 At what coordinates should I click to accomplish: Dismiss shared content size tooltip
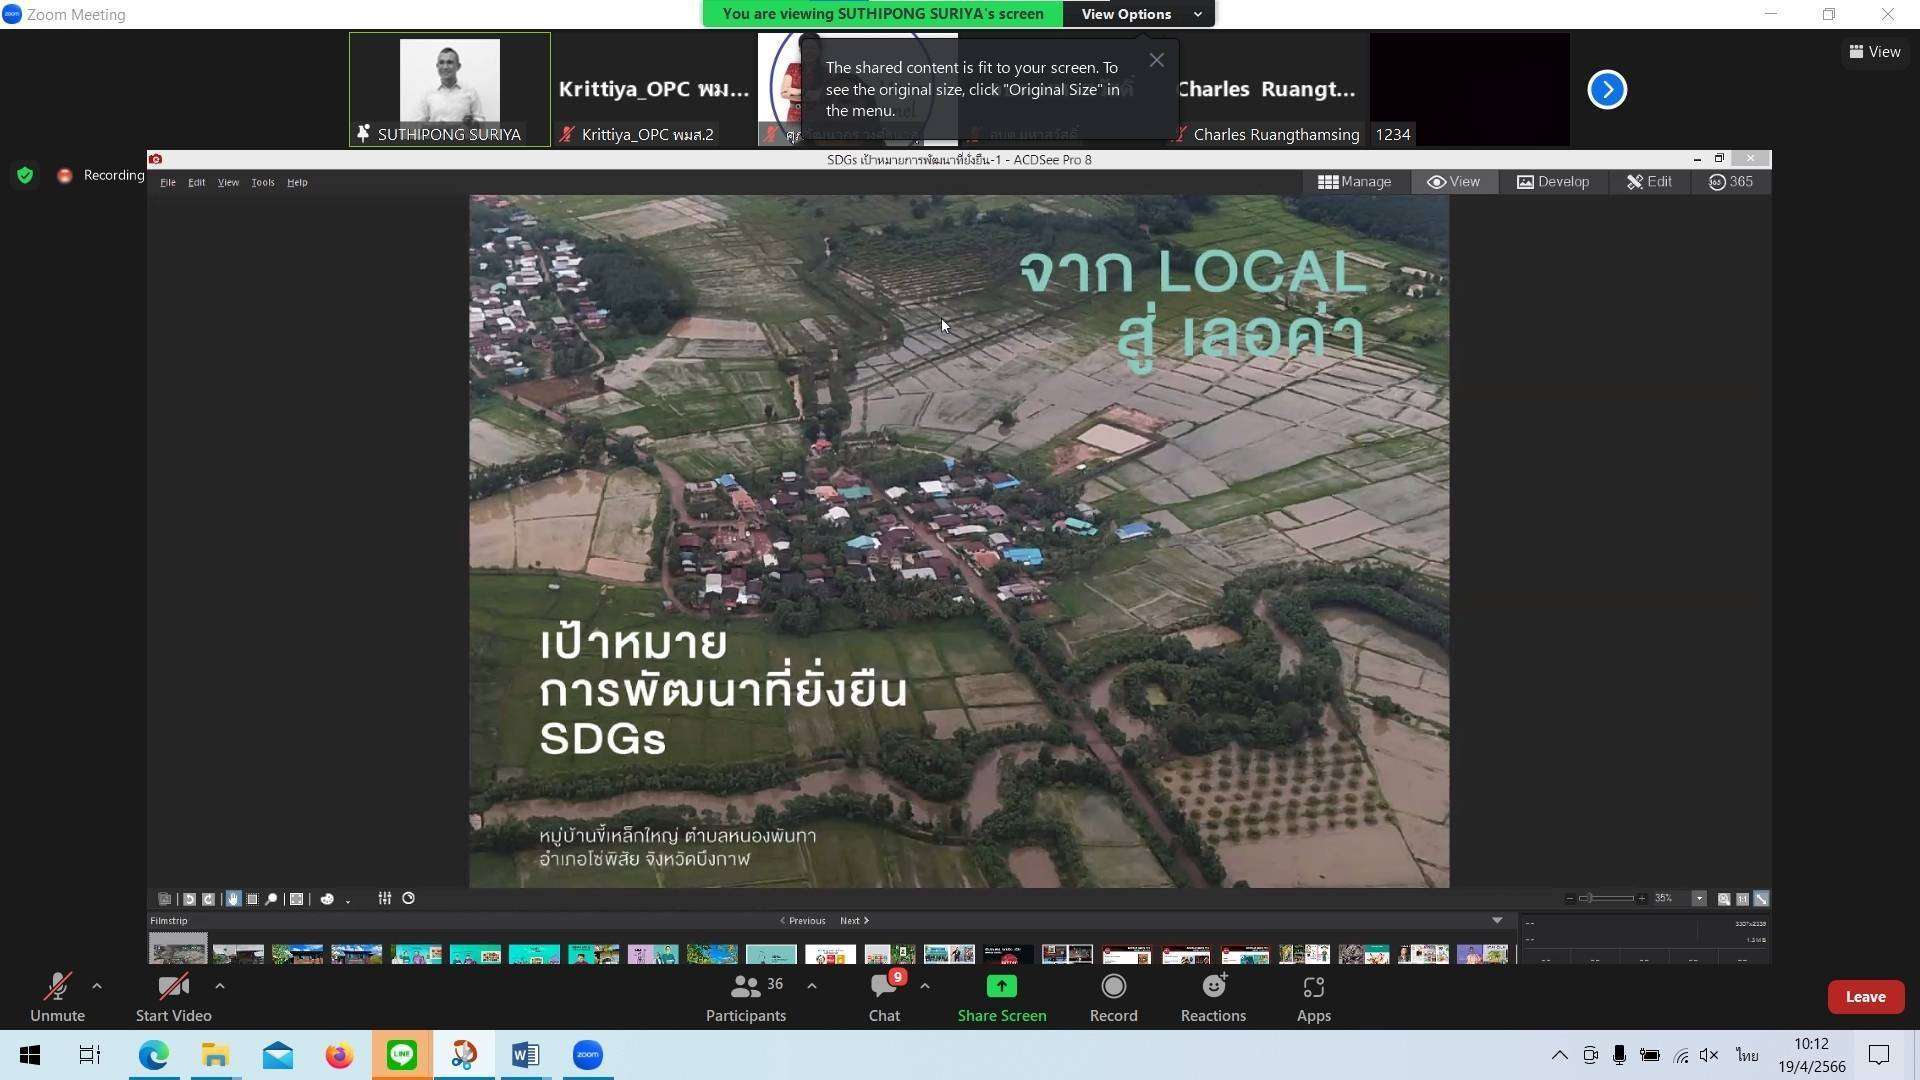pos(1156,61)
